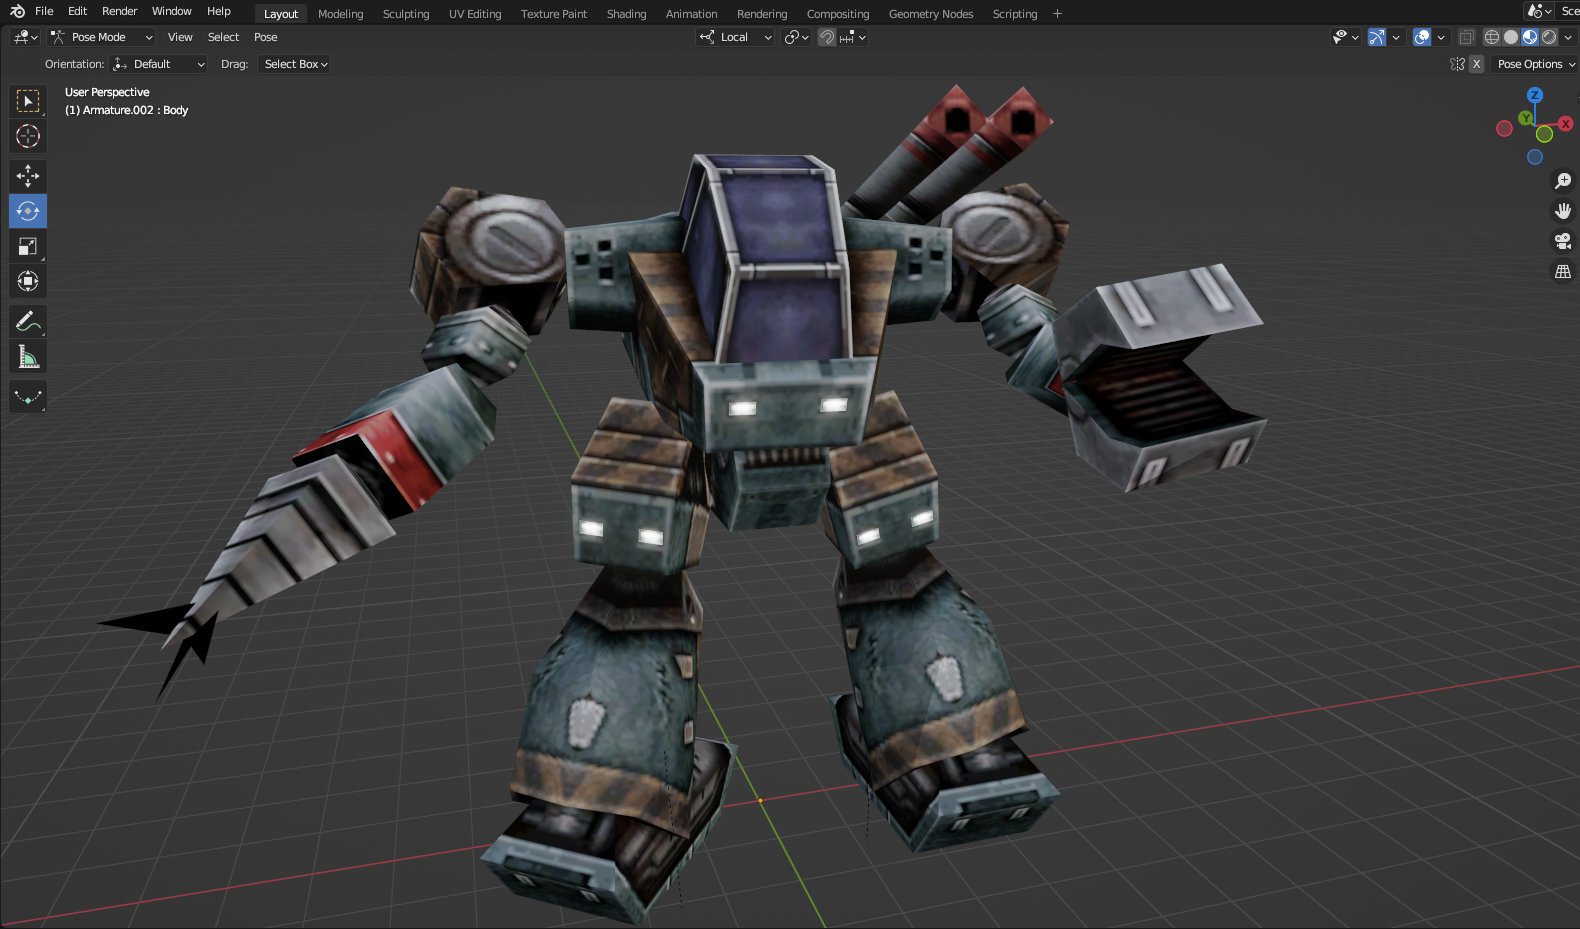Click the Pan view hand icon
The width and height of the screenshot is (1580, 929).
[x=1562, y=211]
